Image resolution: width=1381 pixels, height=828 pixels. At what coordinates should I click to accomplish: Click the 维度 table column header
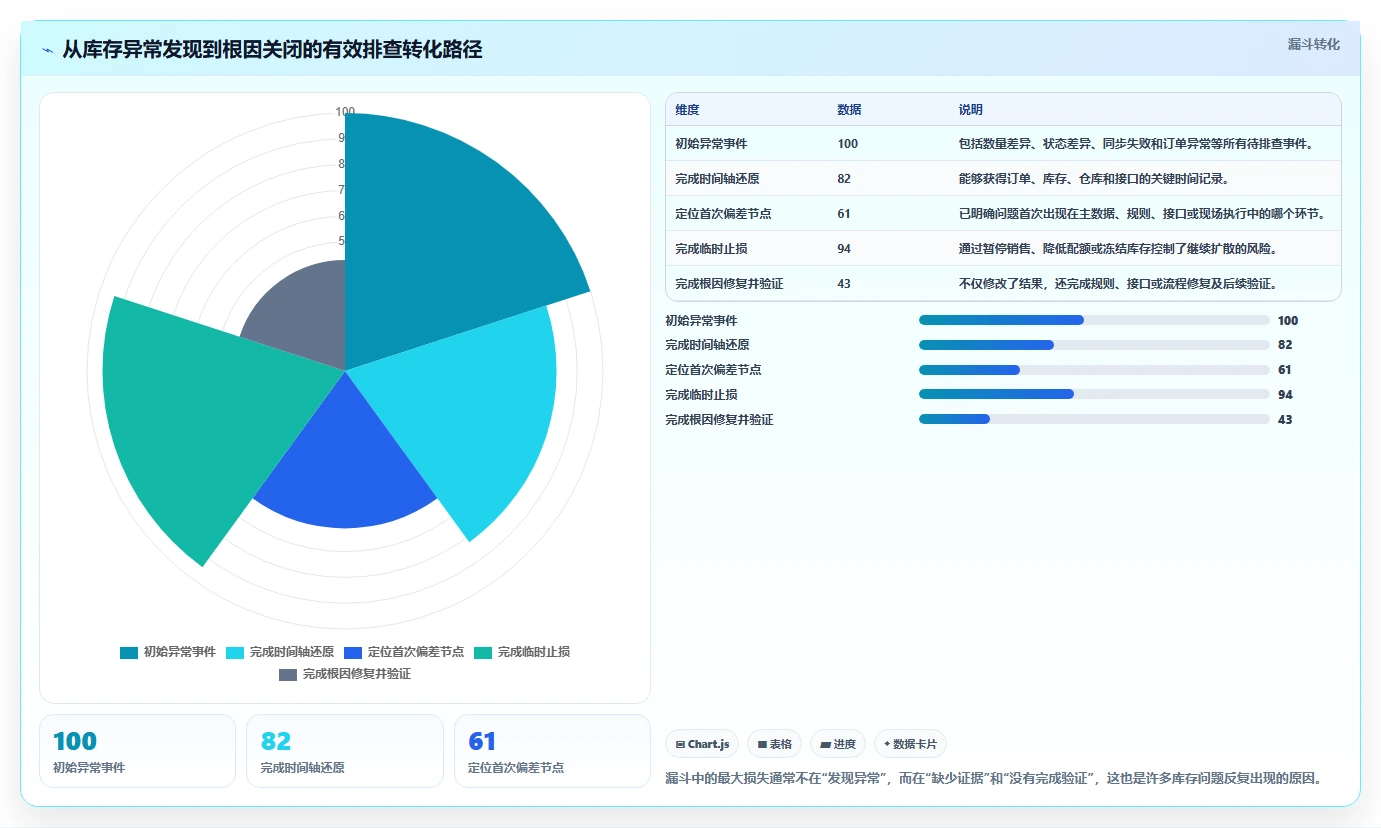[x=687, y=110]
